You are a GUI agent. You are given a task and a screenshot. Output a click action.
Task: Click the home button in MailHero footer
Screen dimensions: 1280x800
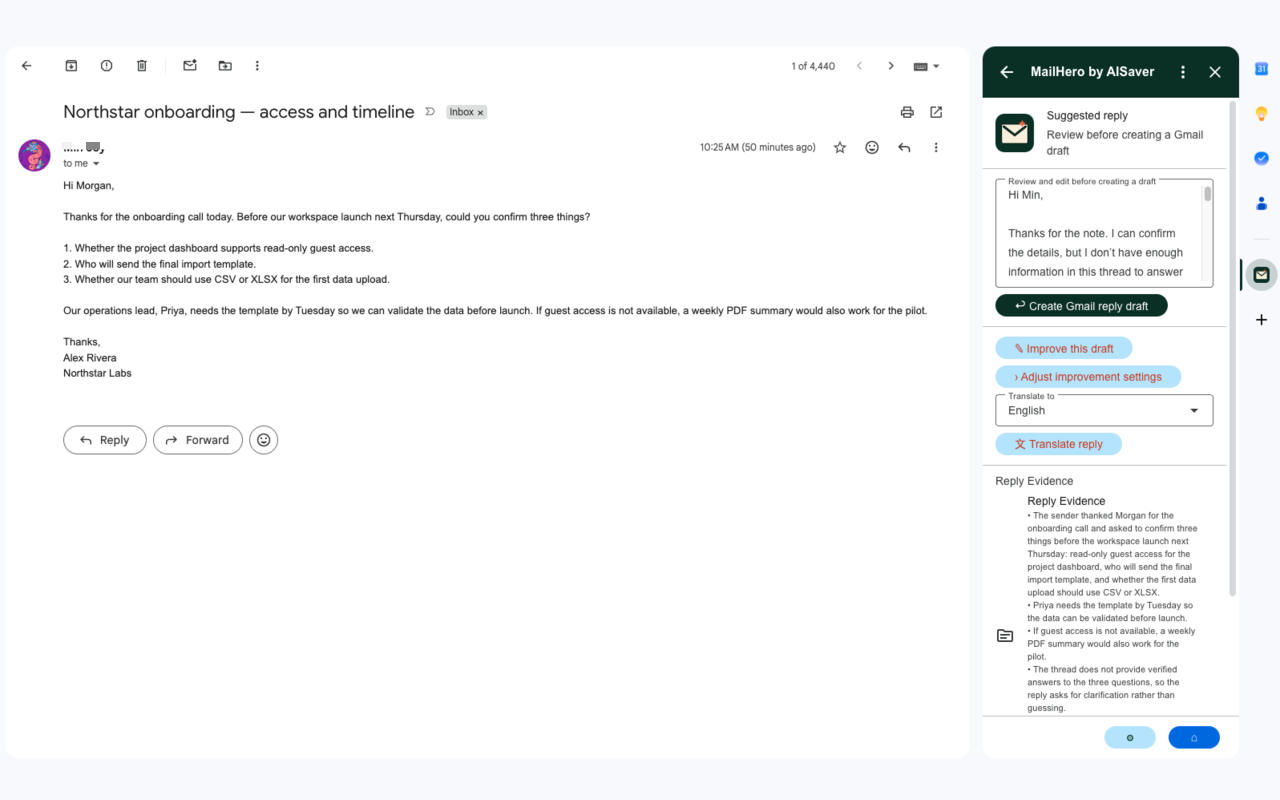click(1194, 738)
